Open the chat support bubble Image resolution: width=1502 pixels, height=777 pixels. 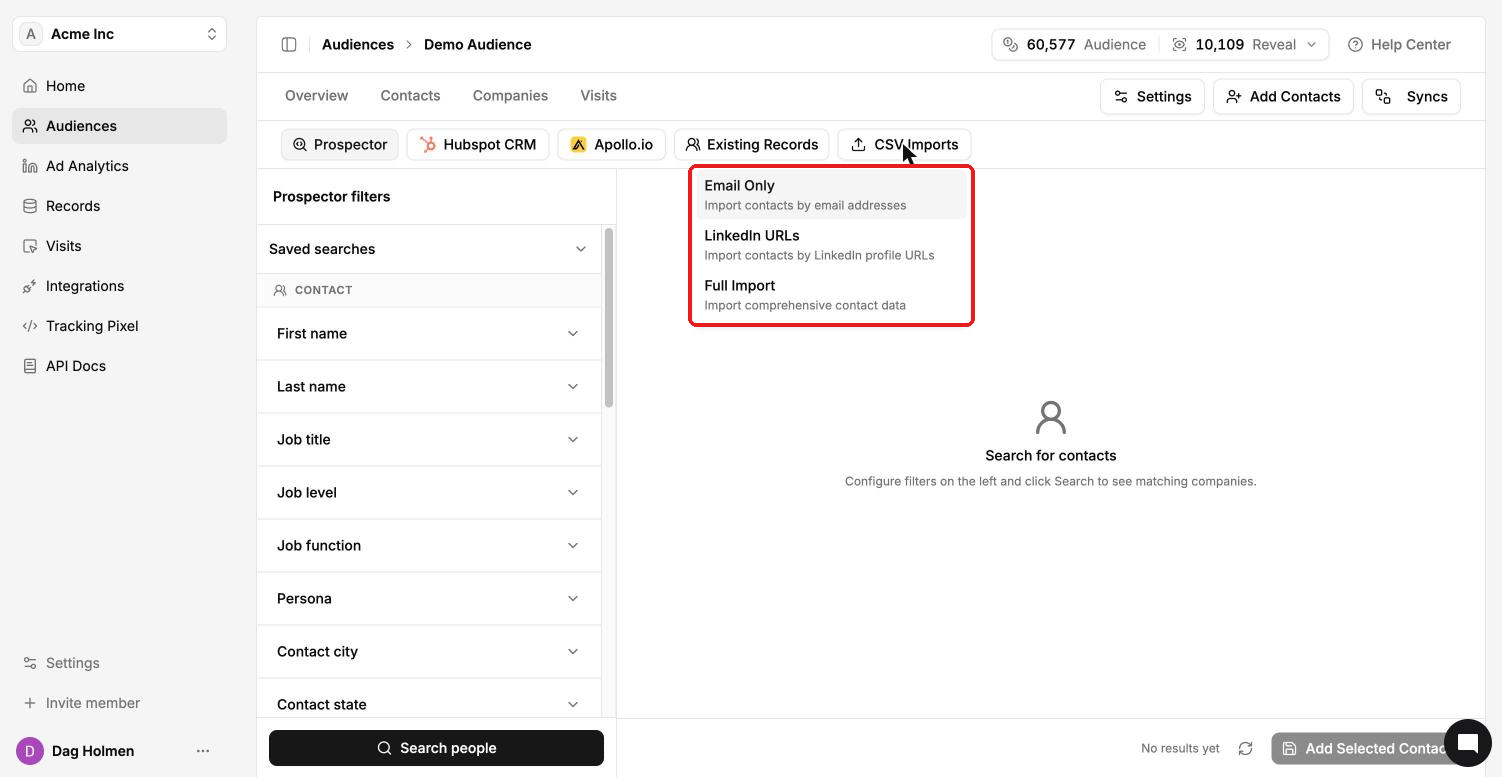click(x=1467, y=742)
